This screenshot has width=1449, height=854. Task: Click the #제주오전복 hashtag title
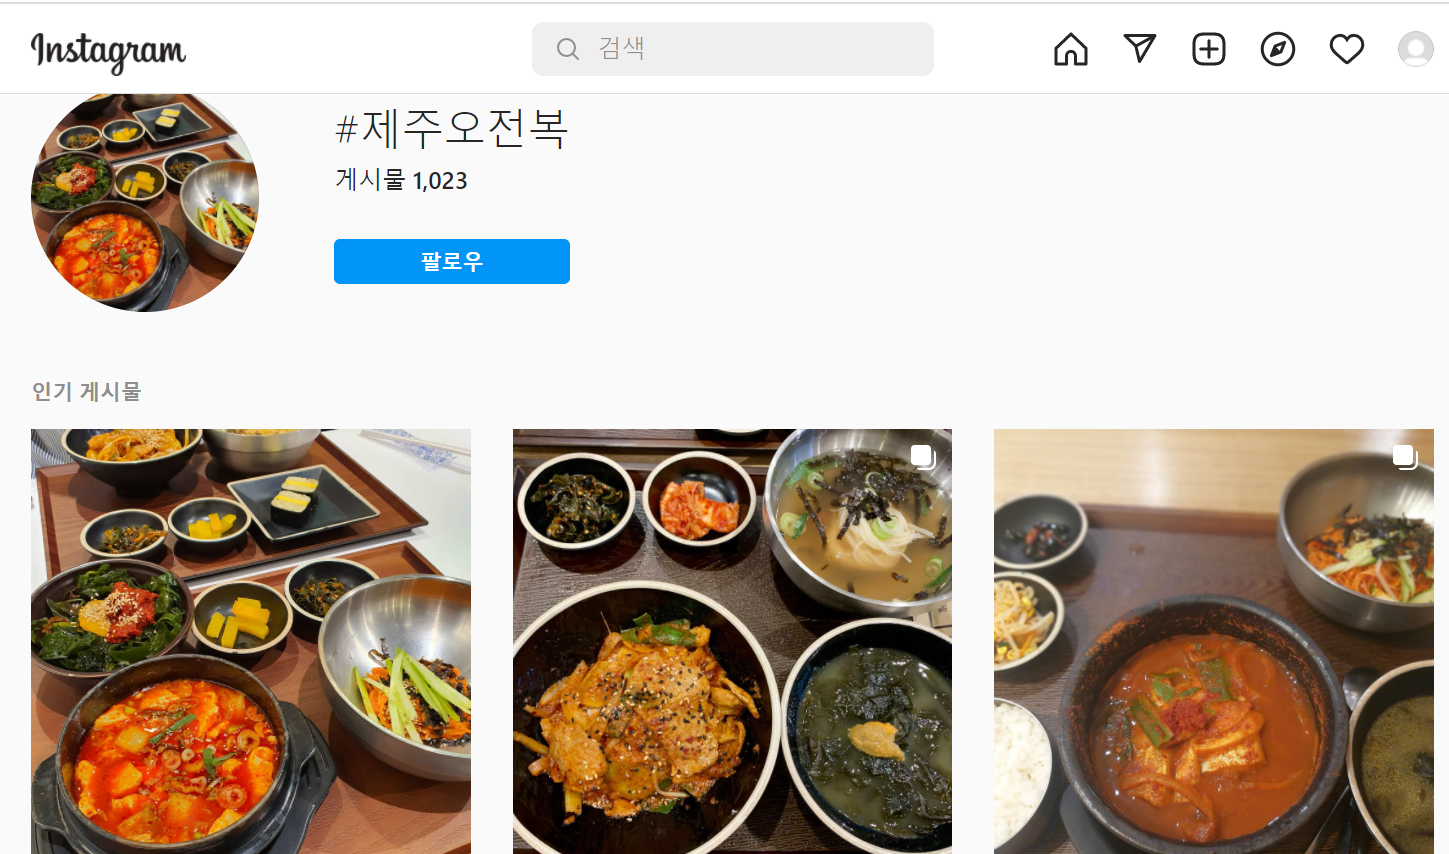(x=451, y=129)
